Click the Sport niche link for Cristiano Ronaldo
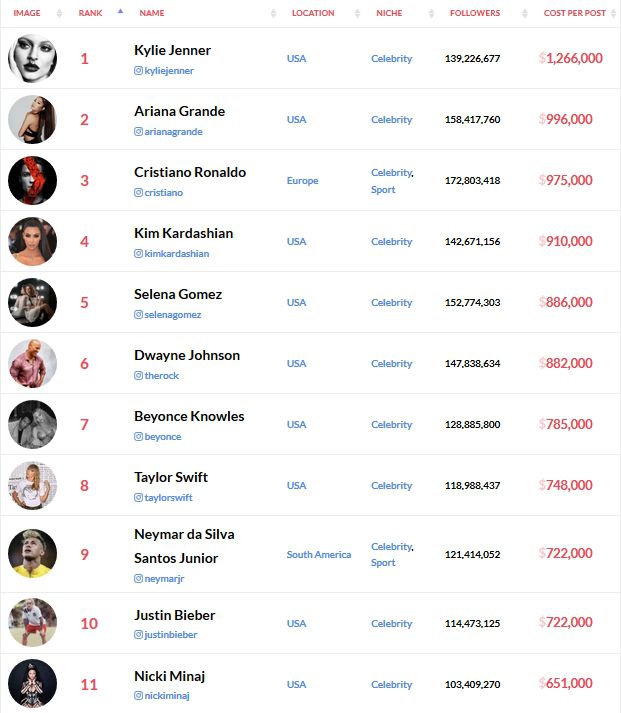621x713 pixels. click(x=383, y=190)
